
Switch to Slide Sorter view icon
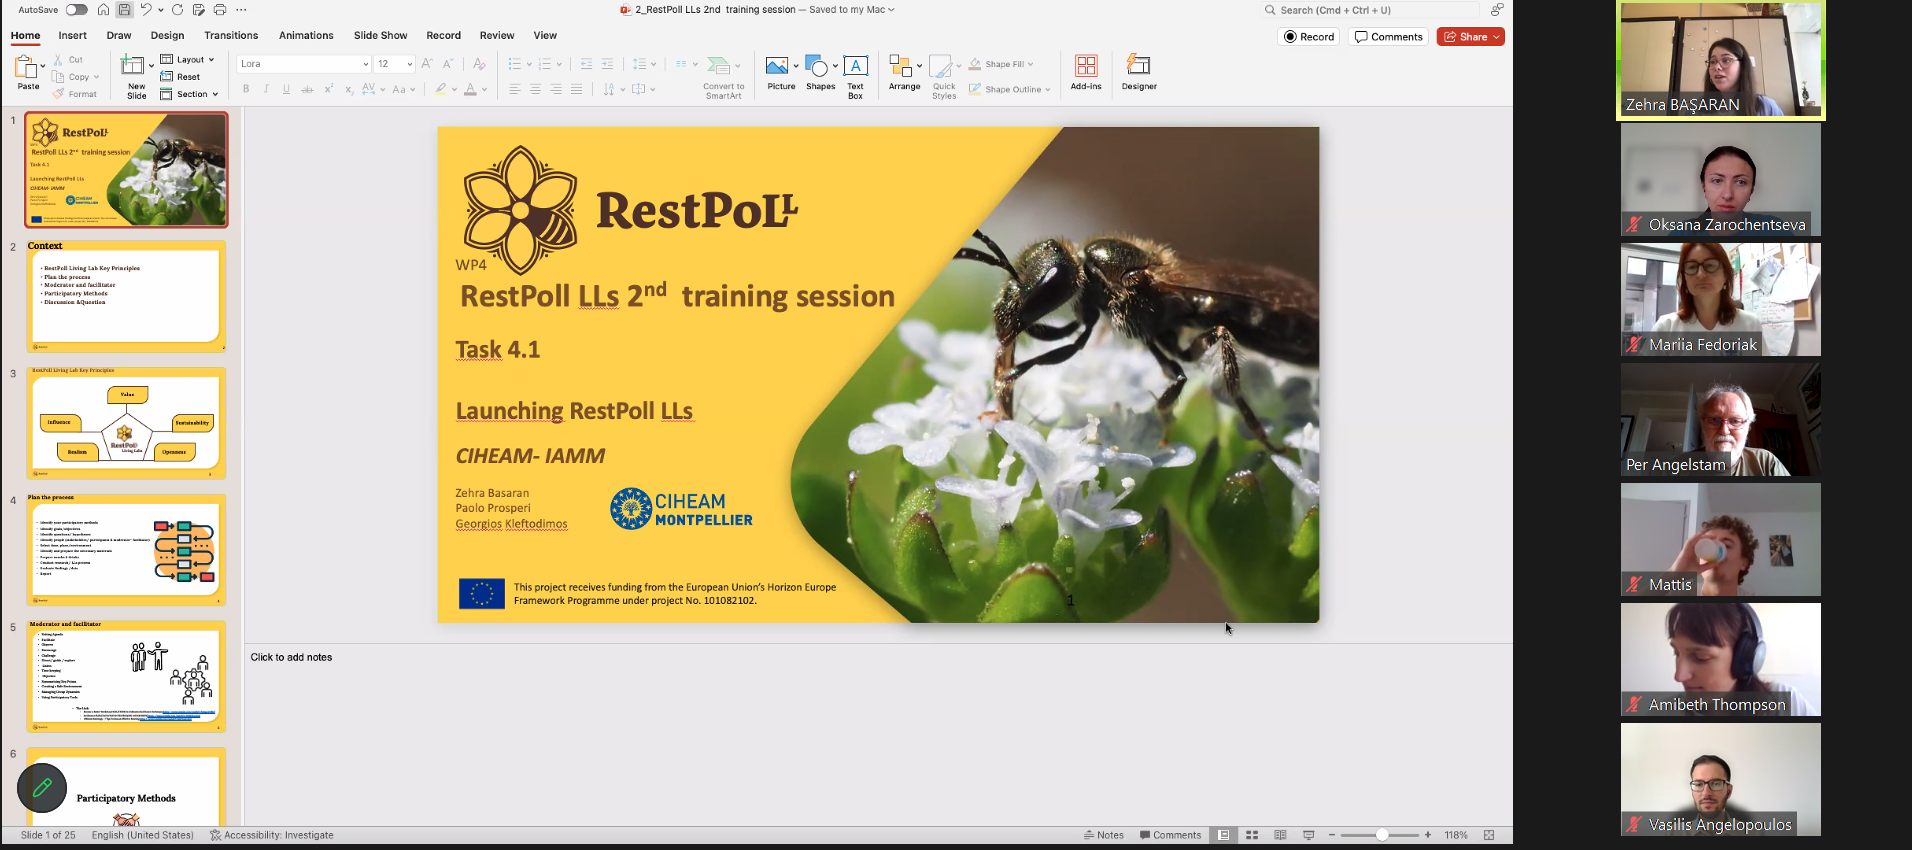click(x=1252, y=835)
